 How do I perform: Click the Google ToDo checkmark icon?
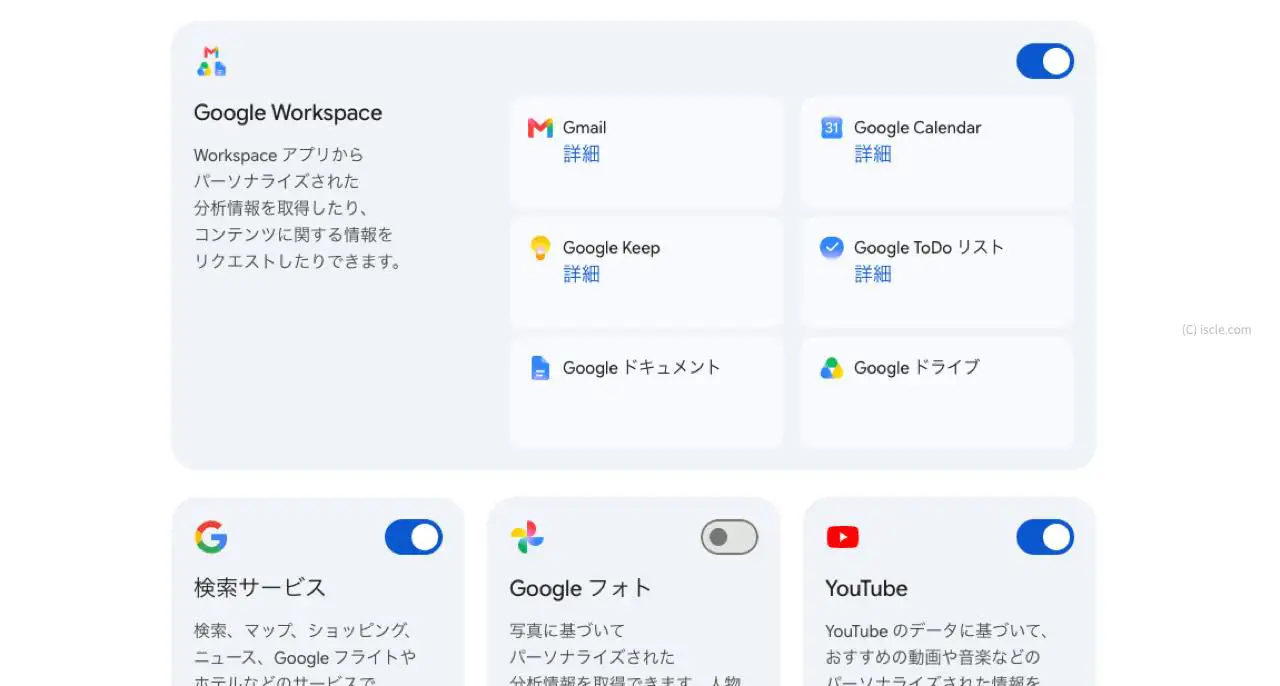point(832,247)
